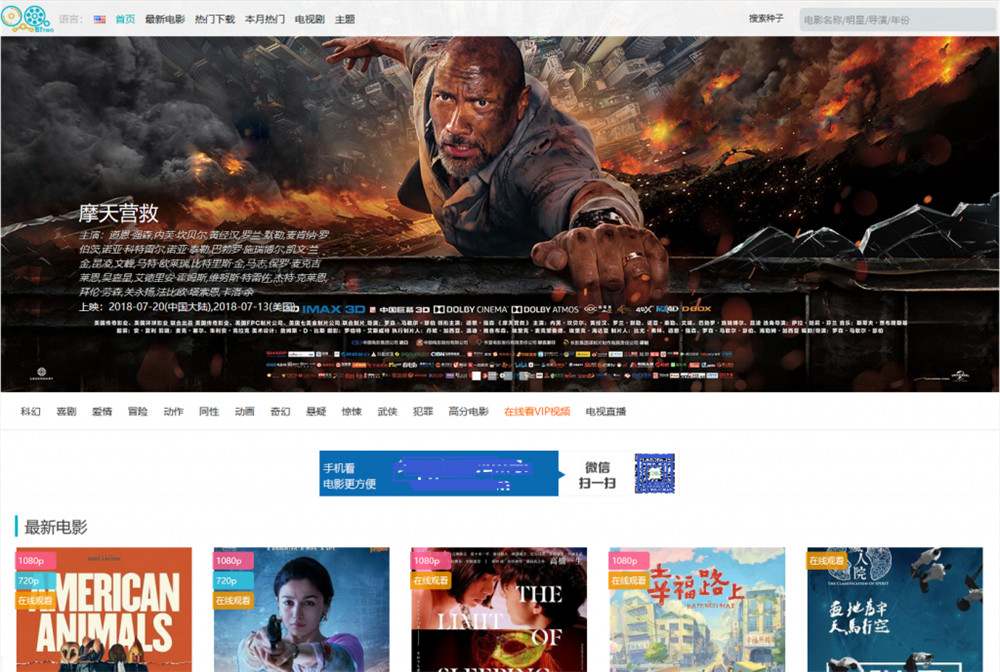This screenshot has width=1000, height=672.
Task: Click 720p badge on American Animals poster
Action: point(29,581)
